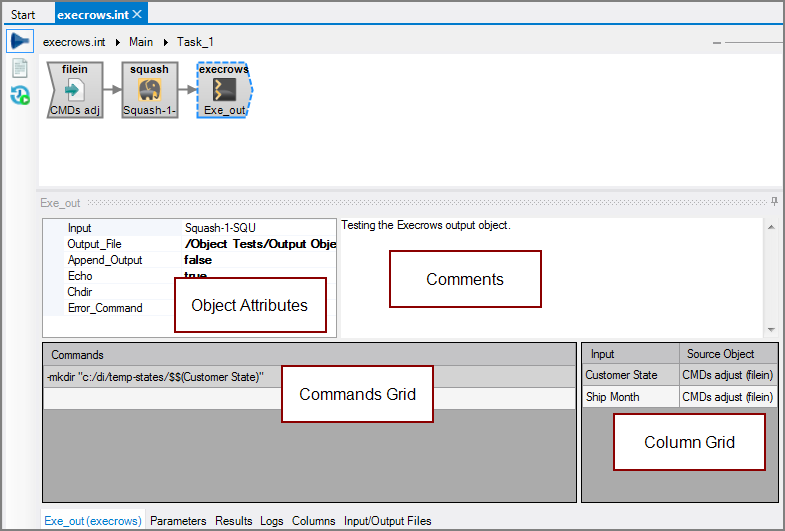The image size is (785, 531).
Task: Open the Input/Output Files tab
Action: coord(388,521)
